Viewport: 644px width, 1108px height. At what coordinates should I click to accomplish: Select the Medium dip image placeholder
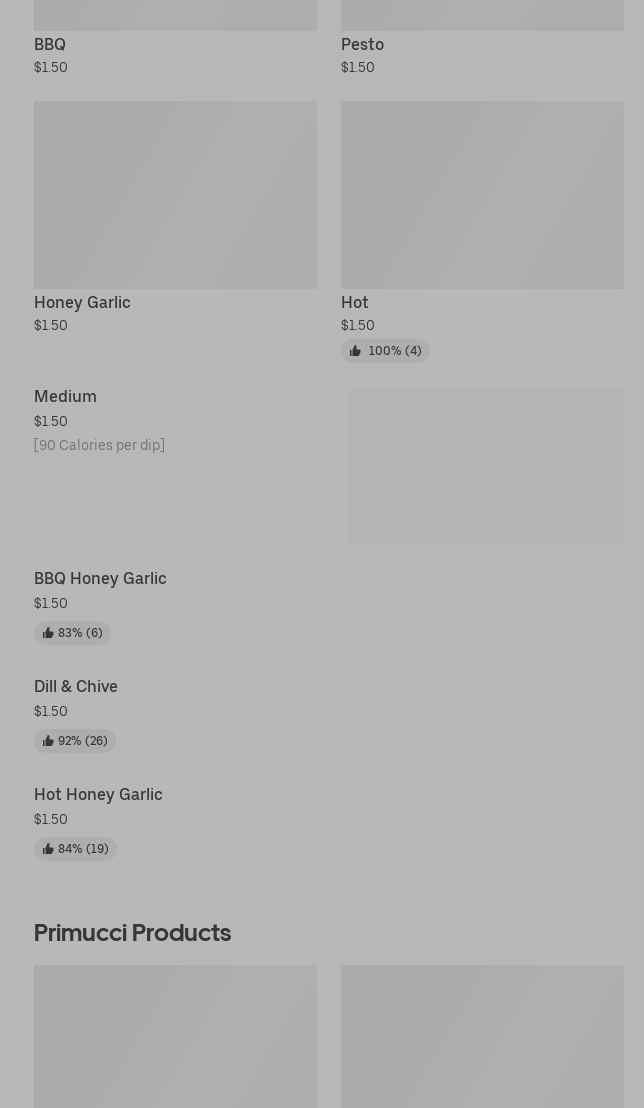pyautogui.click(x=486, y=466)
